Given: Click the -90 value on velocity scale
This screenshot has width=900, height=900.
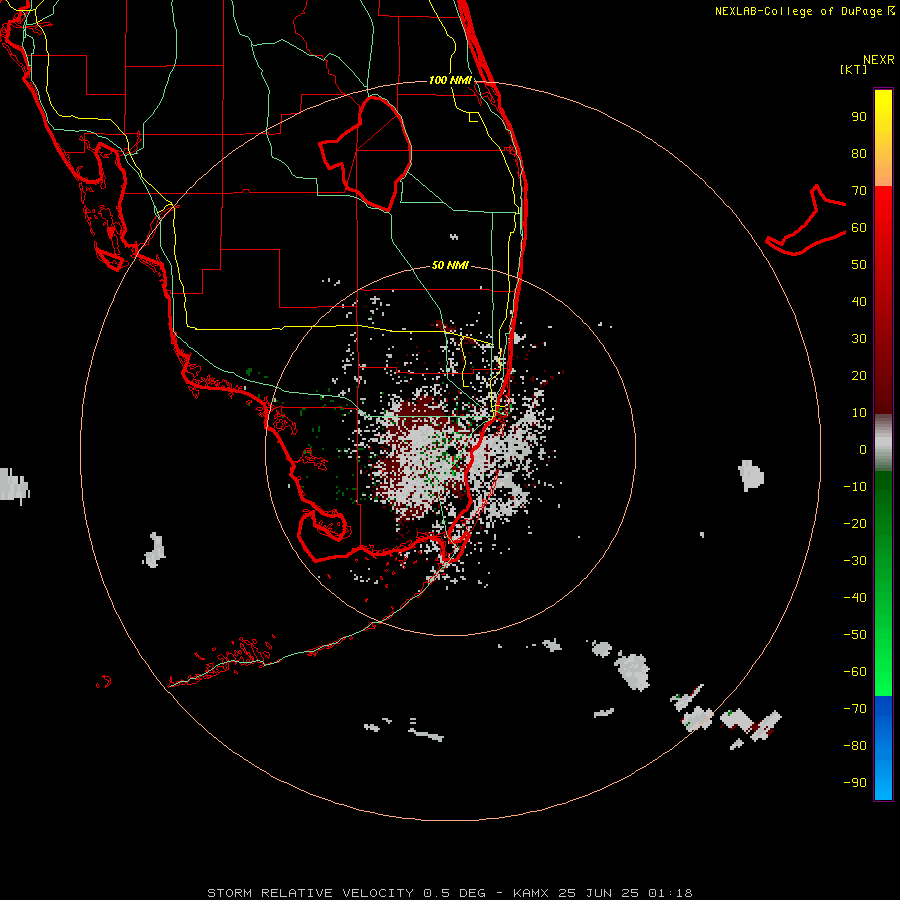Looking at the screenshot, I should pyautogui.click(x=855, y=783).
